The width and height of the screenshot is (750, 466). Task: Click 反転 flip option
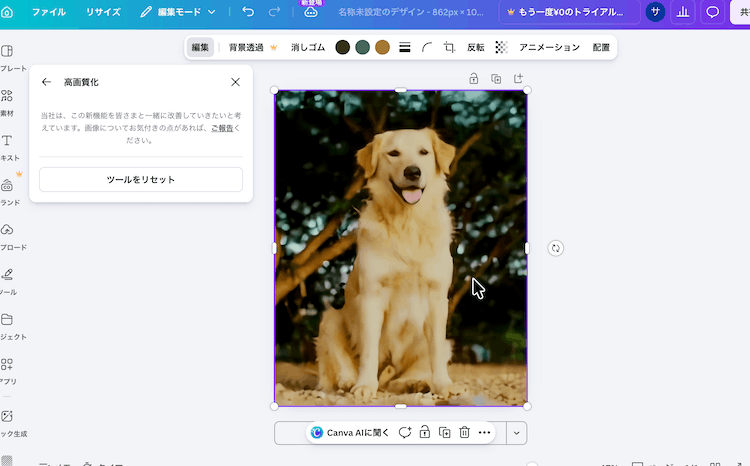coord(475,47)
